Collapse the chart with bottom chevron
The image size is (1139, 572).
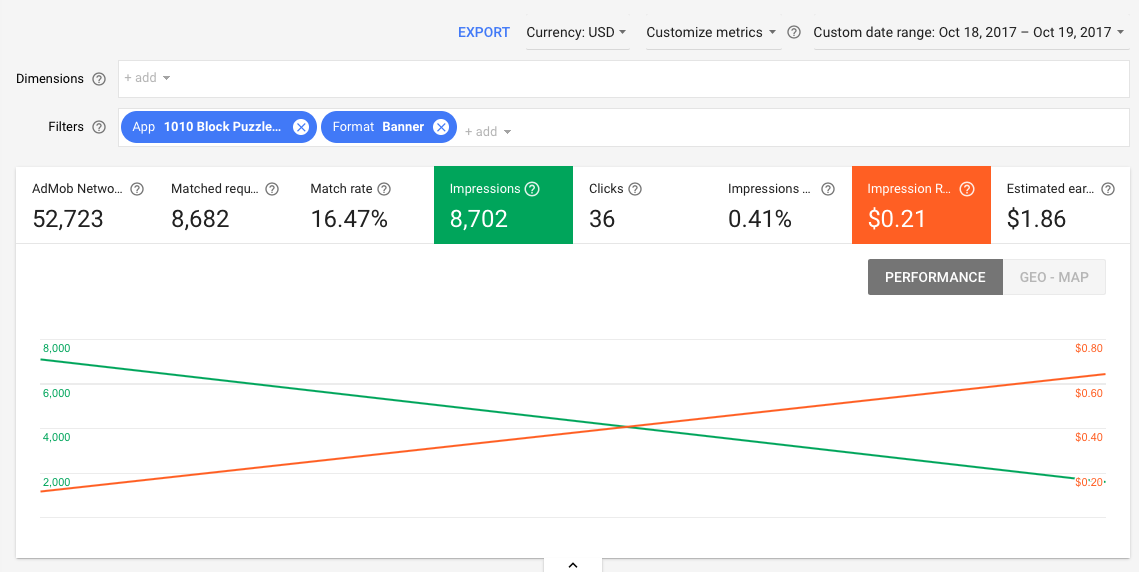coord(572,565)
